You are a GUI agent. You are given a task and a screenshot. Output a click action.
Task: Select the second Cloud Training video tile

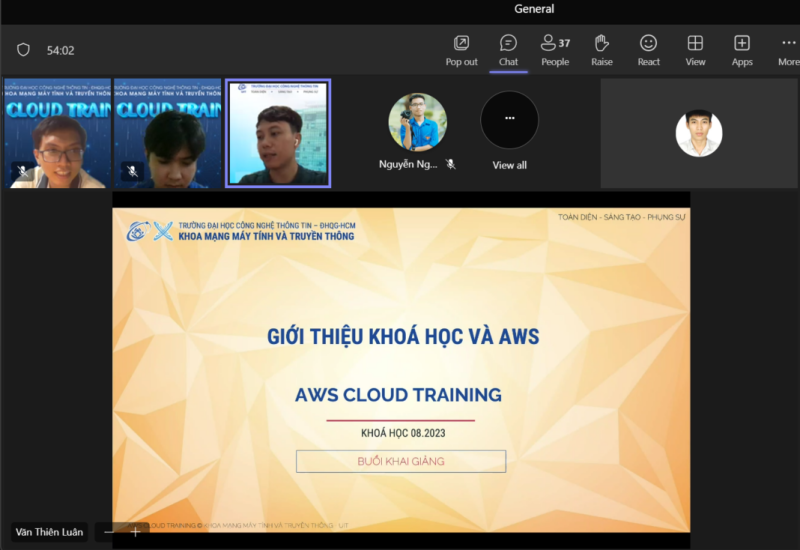(167, 134)
